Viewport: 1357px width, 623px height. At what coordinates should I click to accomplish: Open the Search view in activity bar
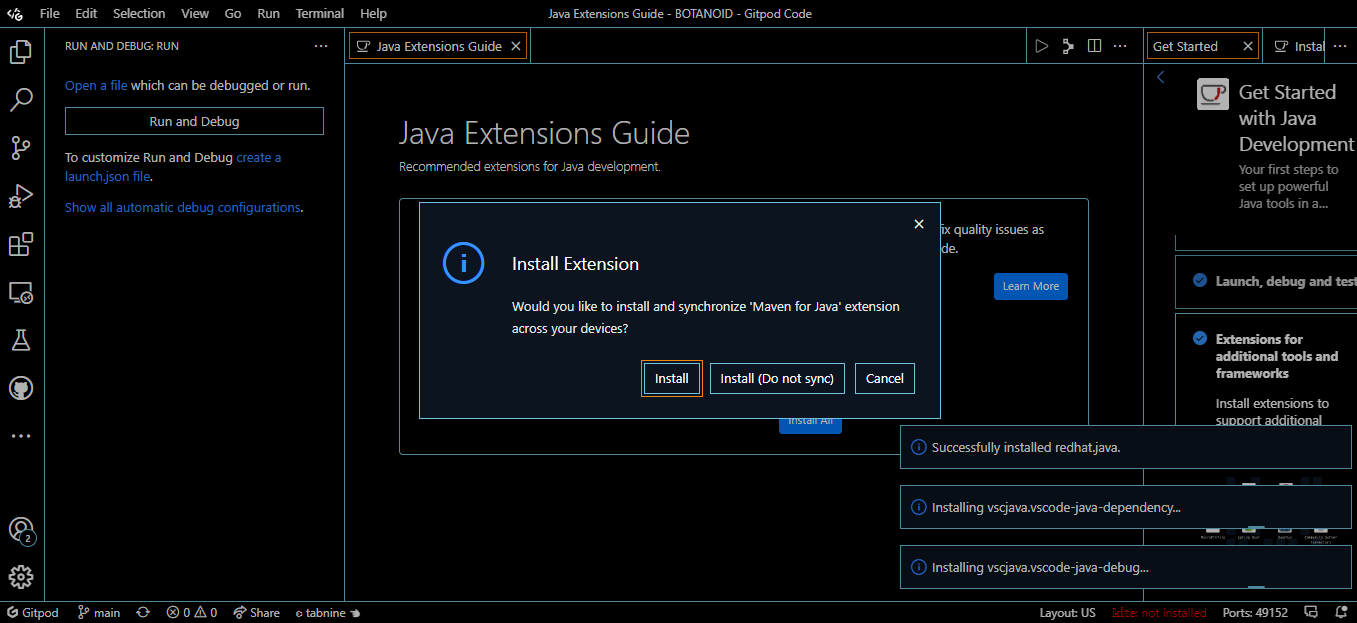coord(21,100)
